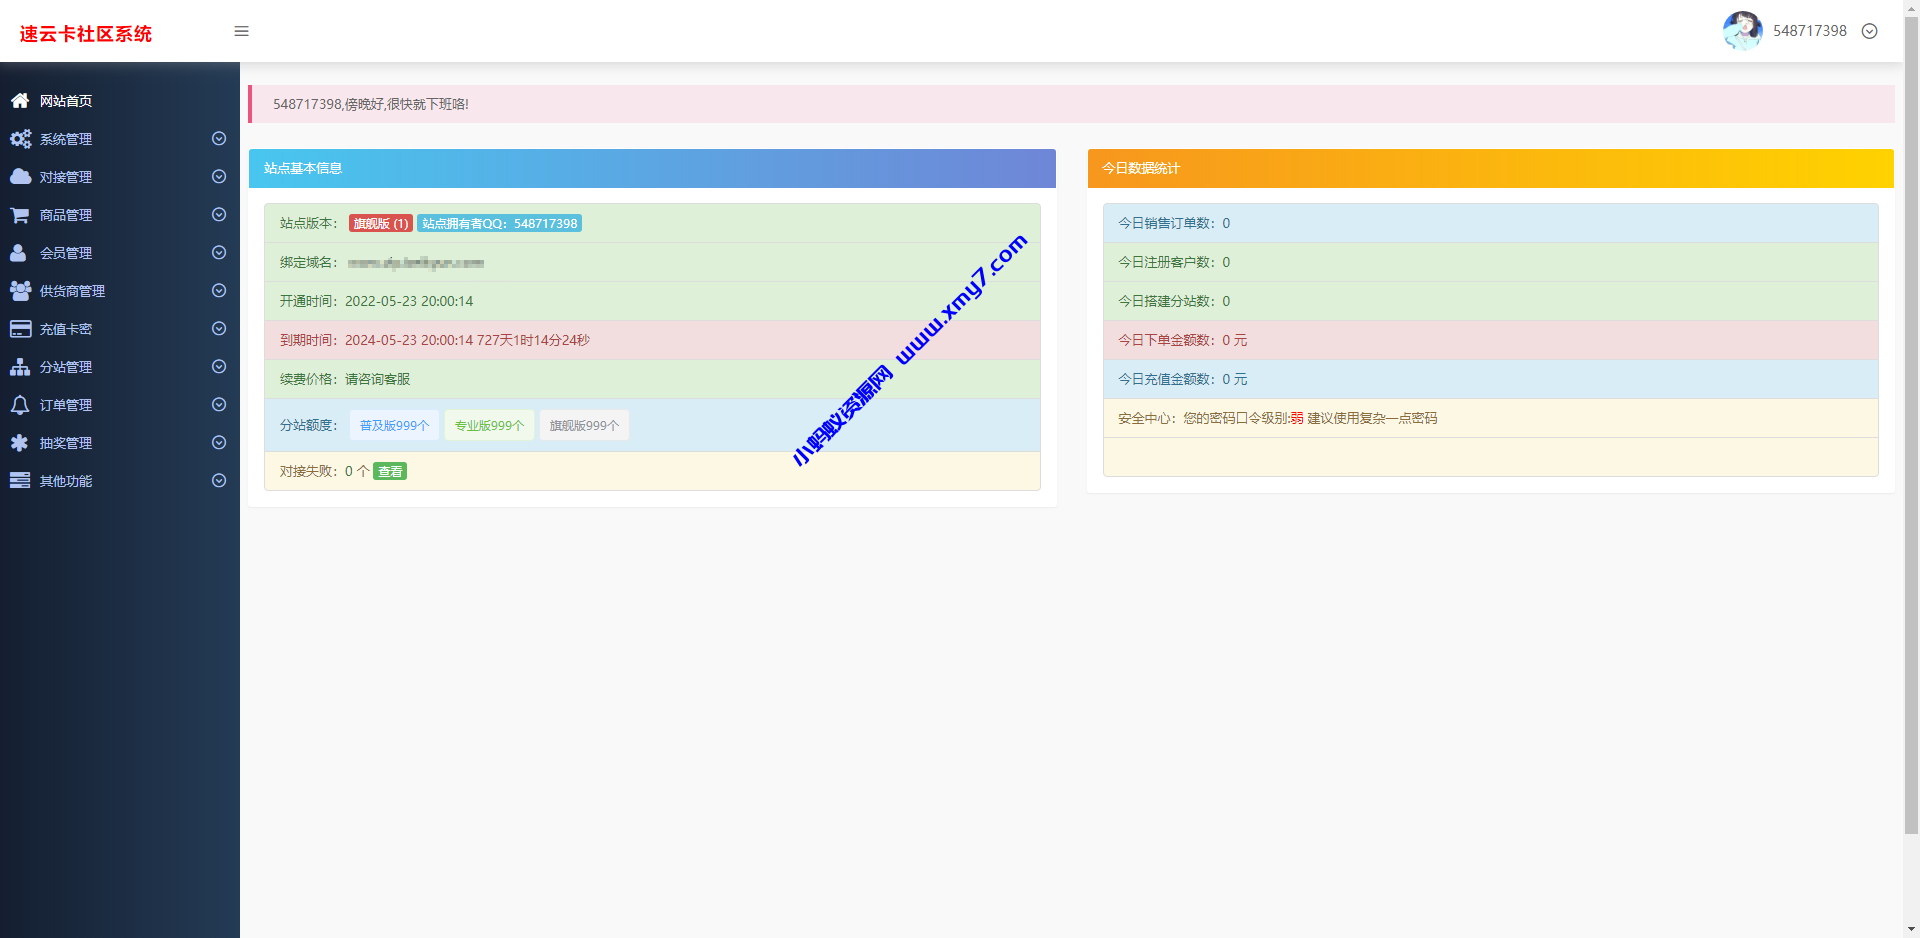Click the green 查看 button
The height and width of the screenshot is (938, 1920).
390,472
